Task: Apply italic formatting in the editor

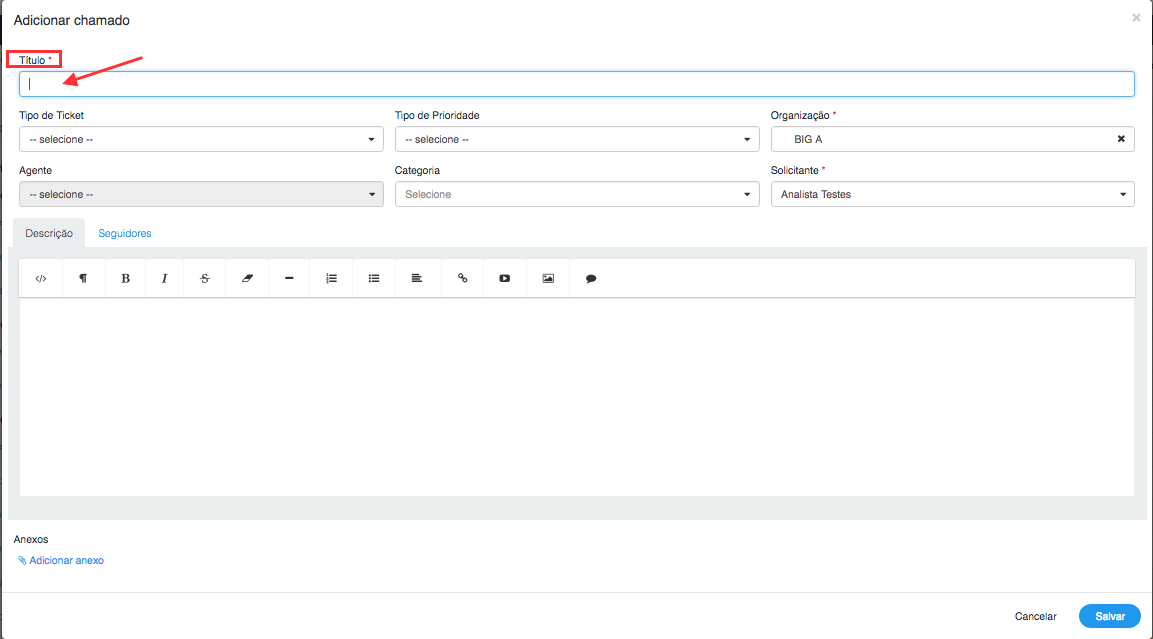Action: [x=165, y=279]
